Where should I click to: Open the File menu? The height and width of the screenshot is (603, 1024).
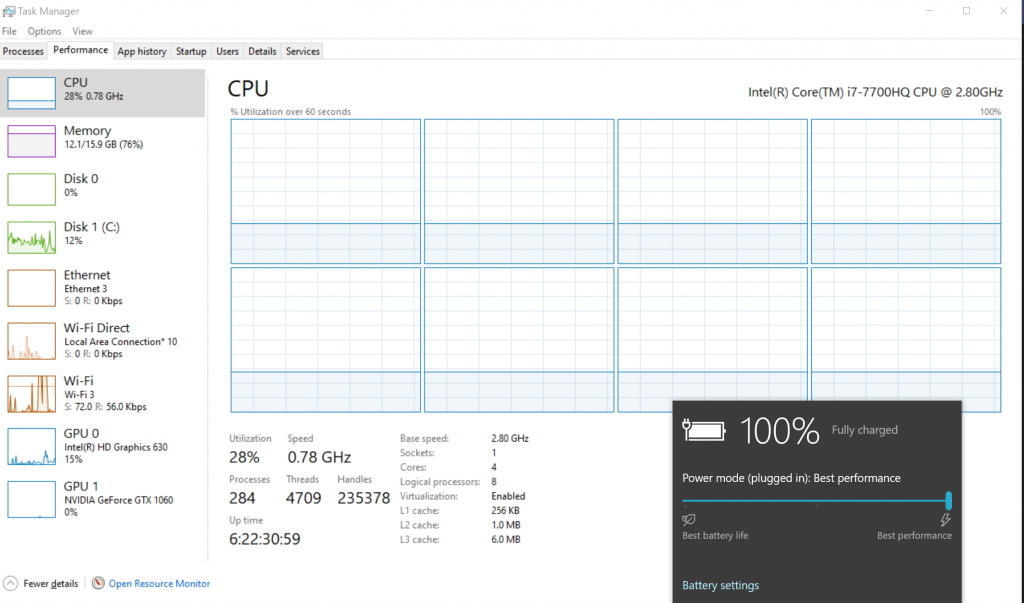pyautogui.click(x=9, y=31)
